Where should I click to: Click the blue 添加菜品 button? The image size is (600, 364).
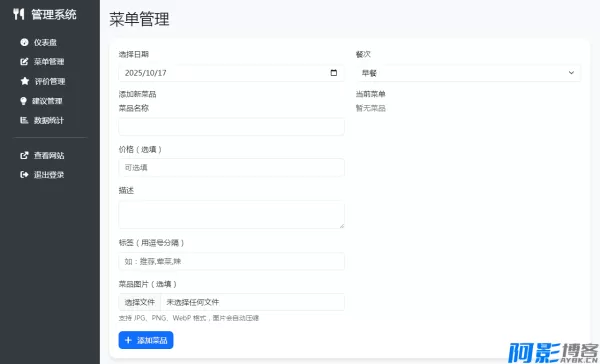tap(146, 340)
